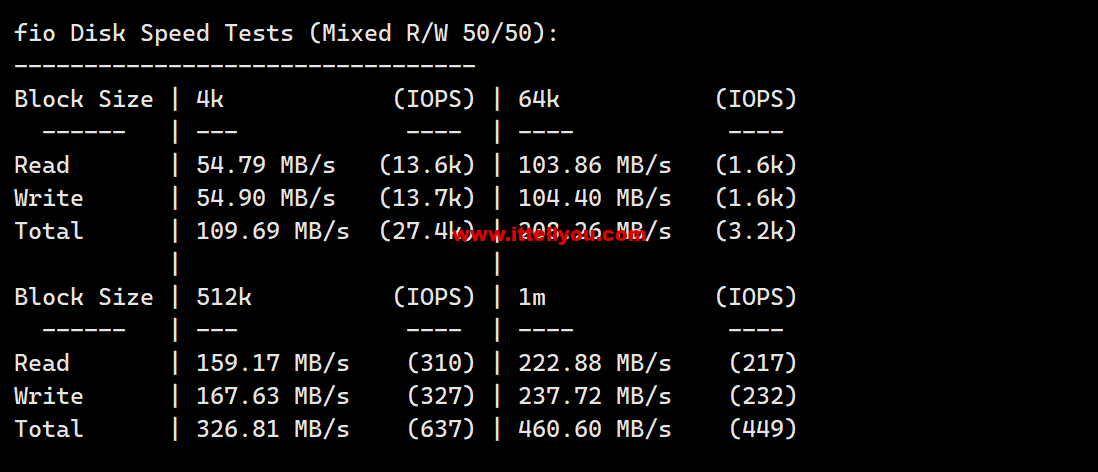
Task: Click the 4k read speed 54.79 MB/s
Action: [x=265, y=165]
